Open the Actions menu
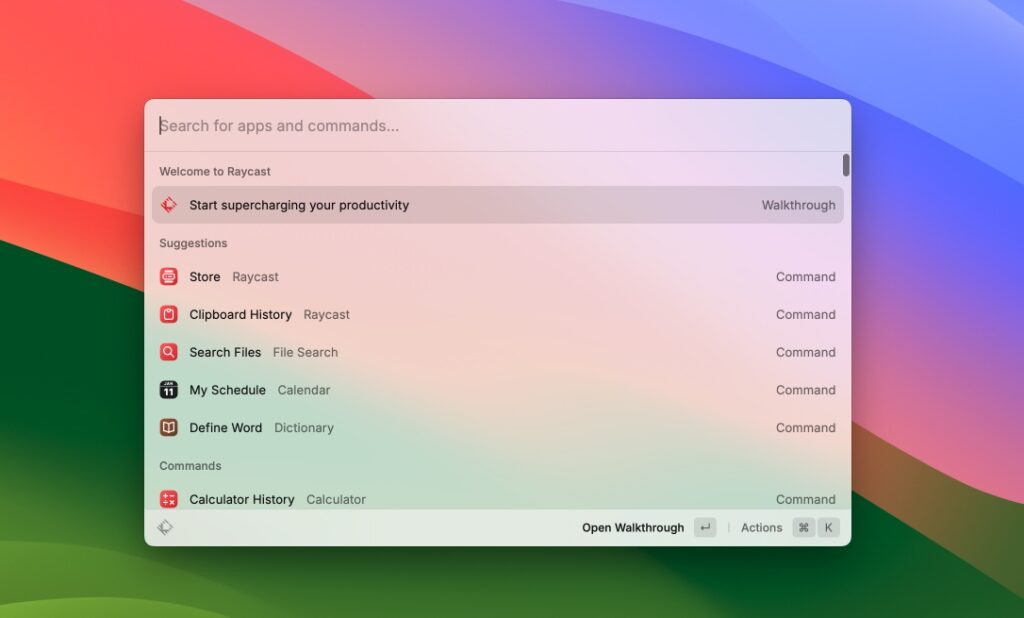Image resolution: width=1024 pixels, height=618 pixels. tap(762, 527)
